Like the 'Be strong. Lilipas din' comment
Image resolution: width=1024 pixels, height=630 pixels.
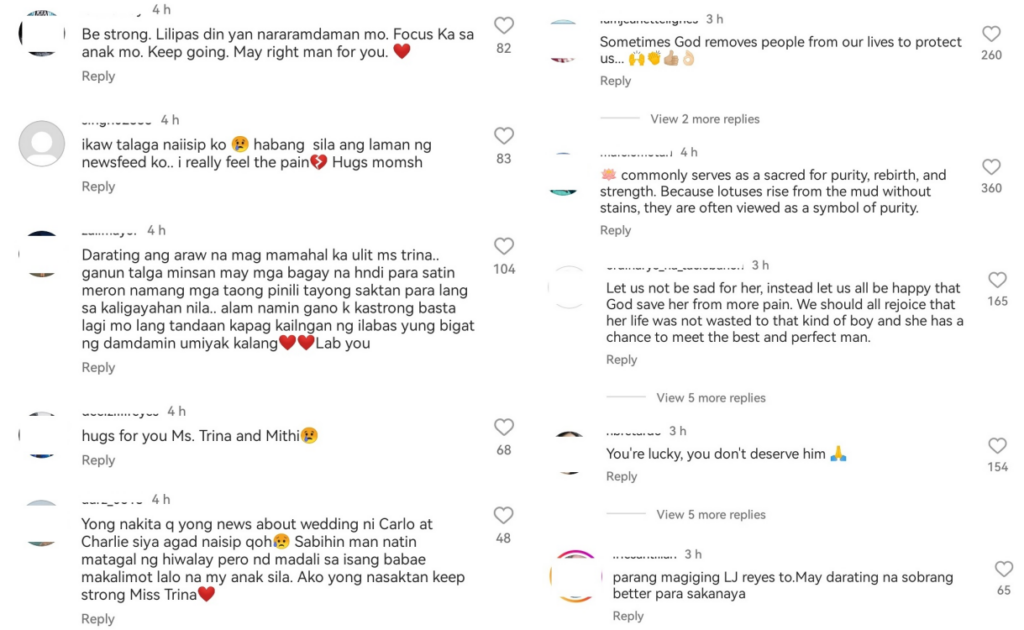(504, 26)
